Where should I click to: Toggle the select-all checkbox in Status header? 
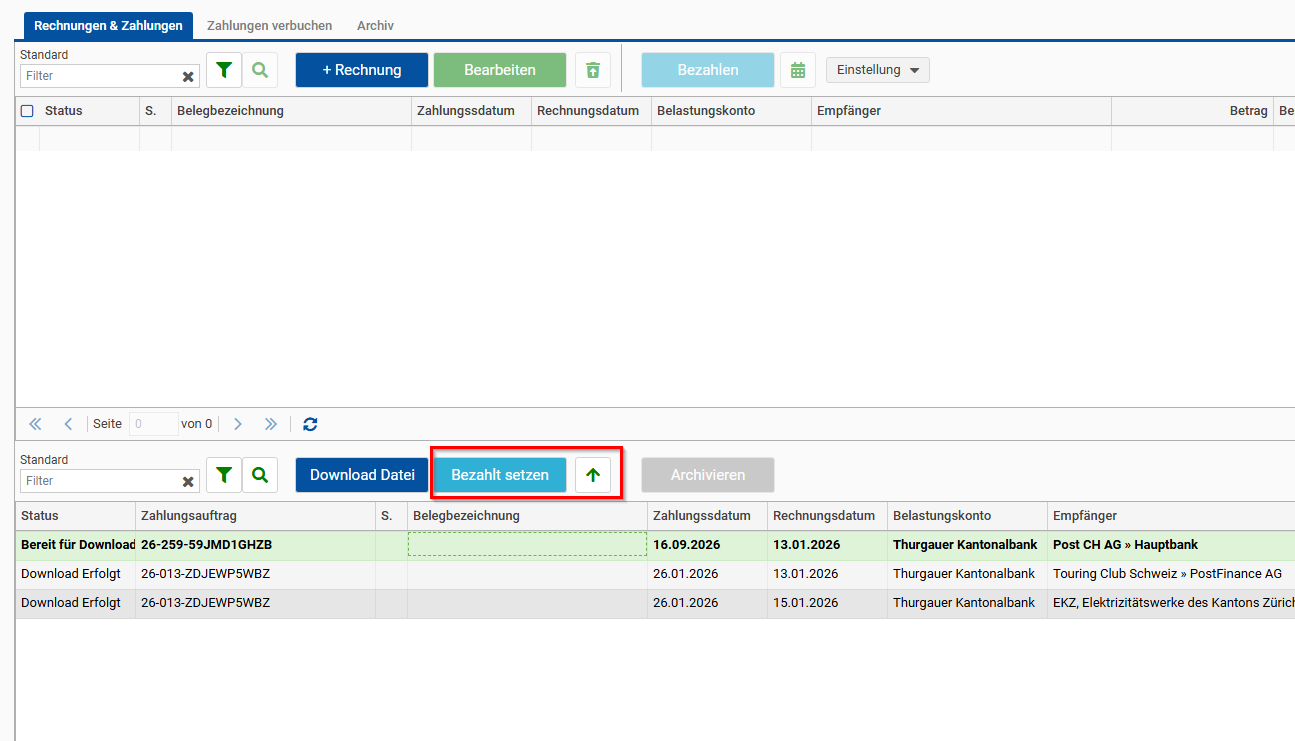(27, 111)
